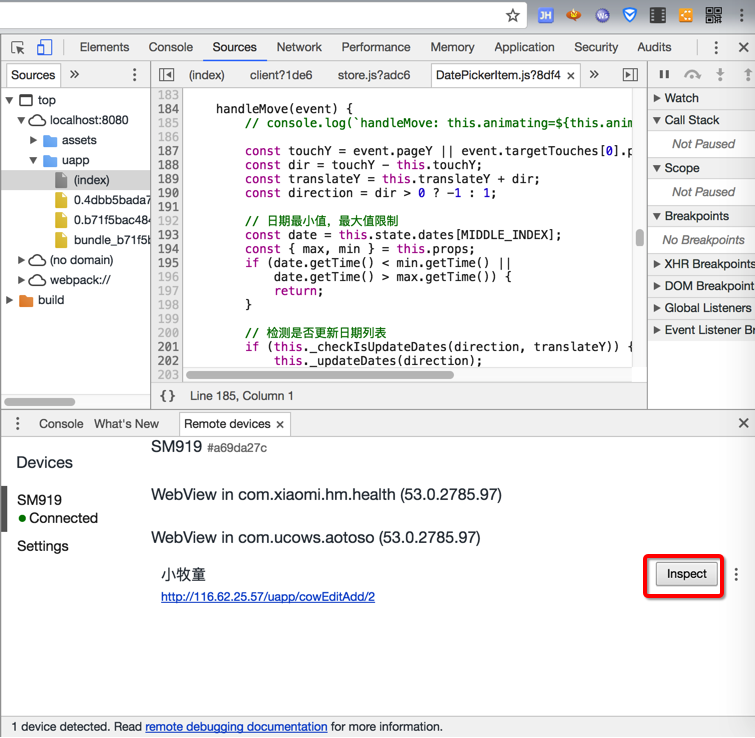Select the SM919 connected device

click(57, 509)
